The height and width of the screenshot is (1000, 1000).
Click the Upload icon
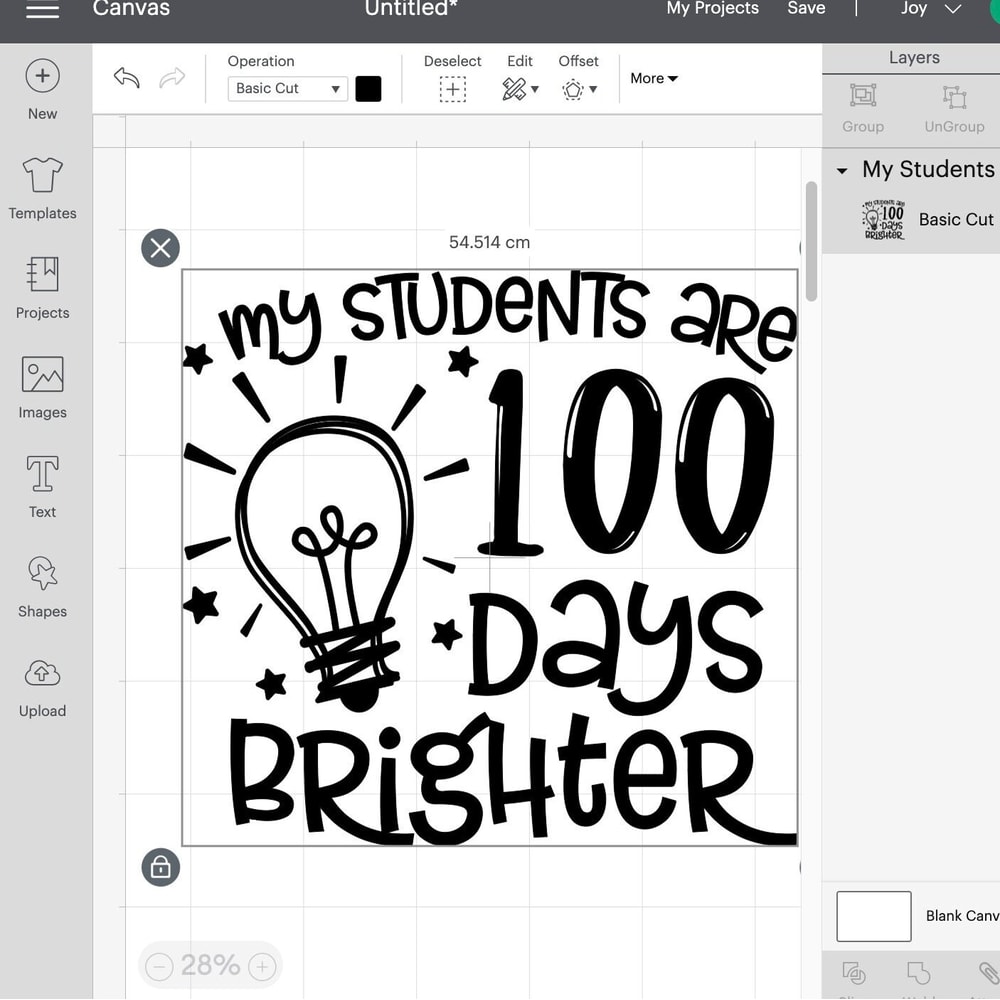click(42, 686)
